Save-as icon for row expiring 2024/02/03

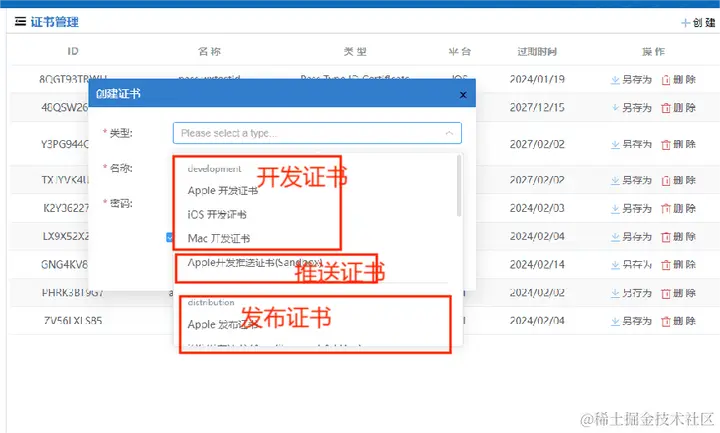[615, 209]
